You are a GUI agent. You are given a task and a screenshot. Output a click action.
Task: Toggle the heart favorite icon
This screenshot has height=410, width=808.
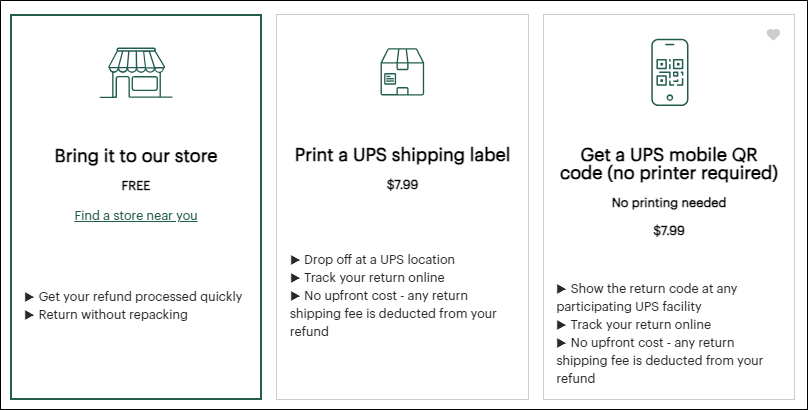[x=773, y=35]
